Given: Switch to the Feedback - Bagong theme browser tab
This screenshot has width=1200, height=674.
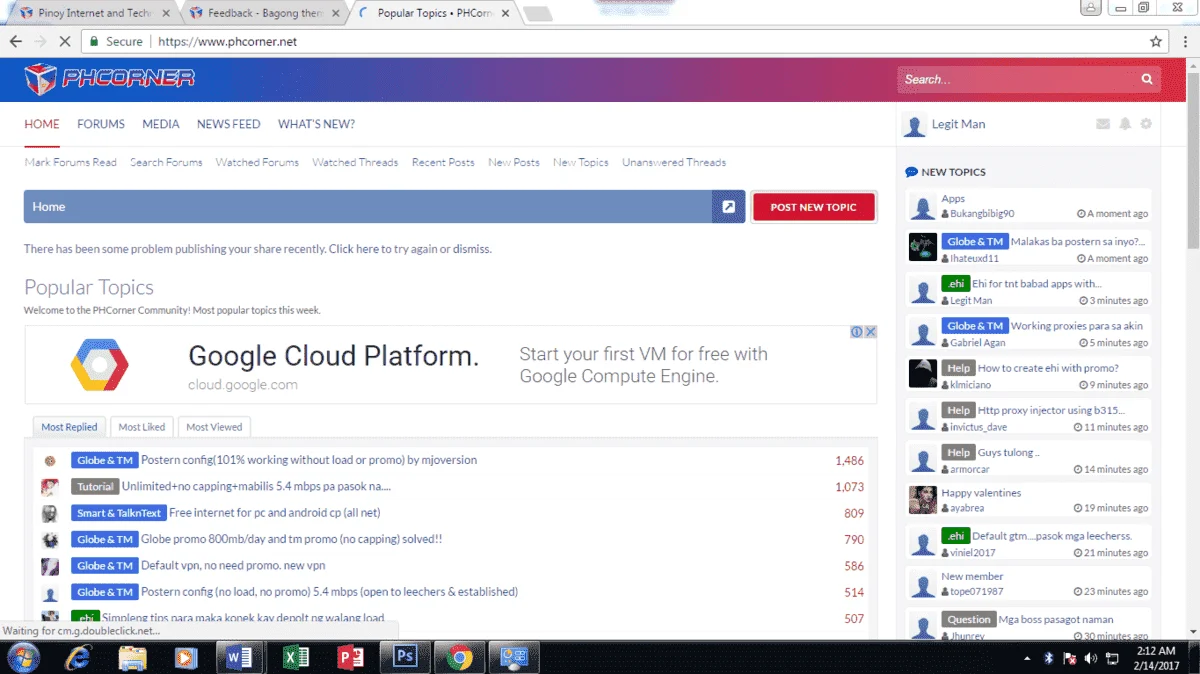Looking at the screenshot, I should (265, 13).
